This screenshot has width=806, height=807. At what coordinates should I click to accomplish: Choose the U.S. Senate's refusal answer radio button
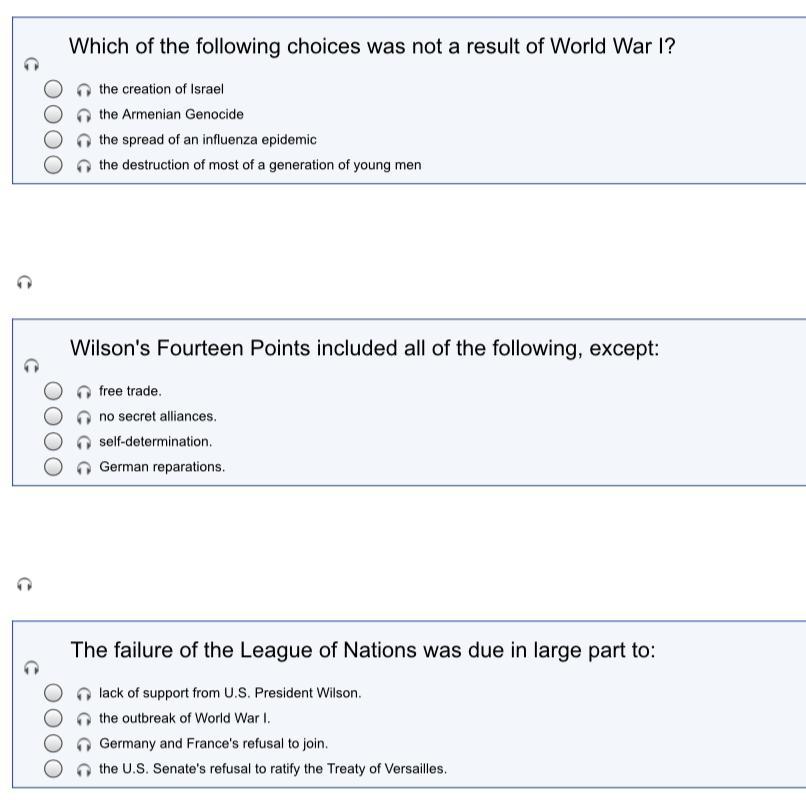point(53,768)
